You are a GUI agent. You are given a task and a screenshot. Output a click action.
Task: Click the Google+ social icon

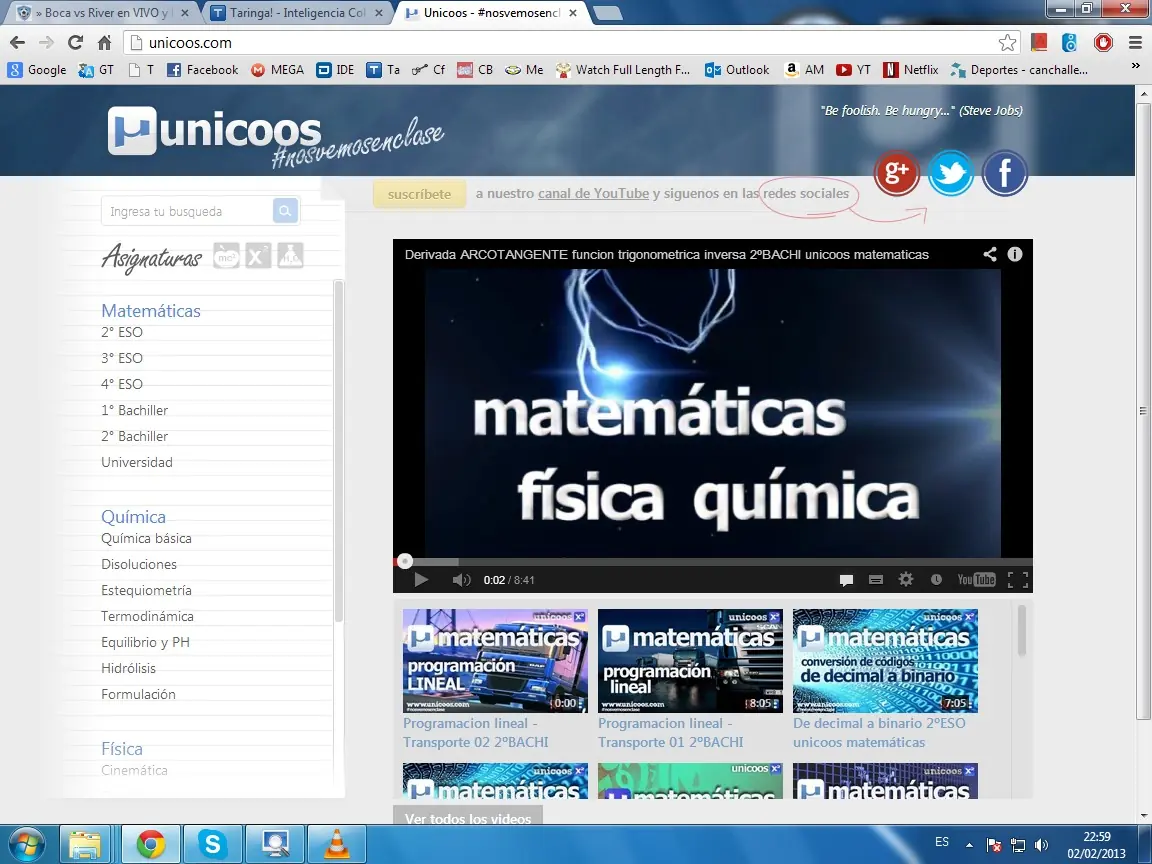[896, 173]
